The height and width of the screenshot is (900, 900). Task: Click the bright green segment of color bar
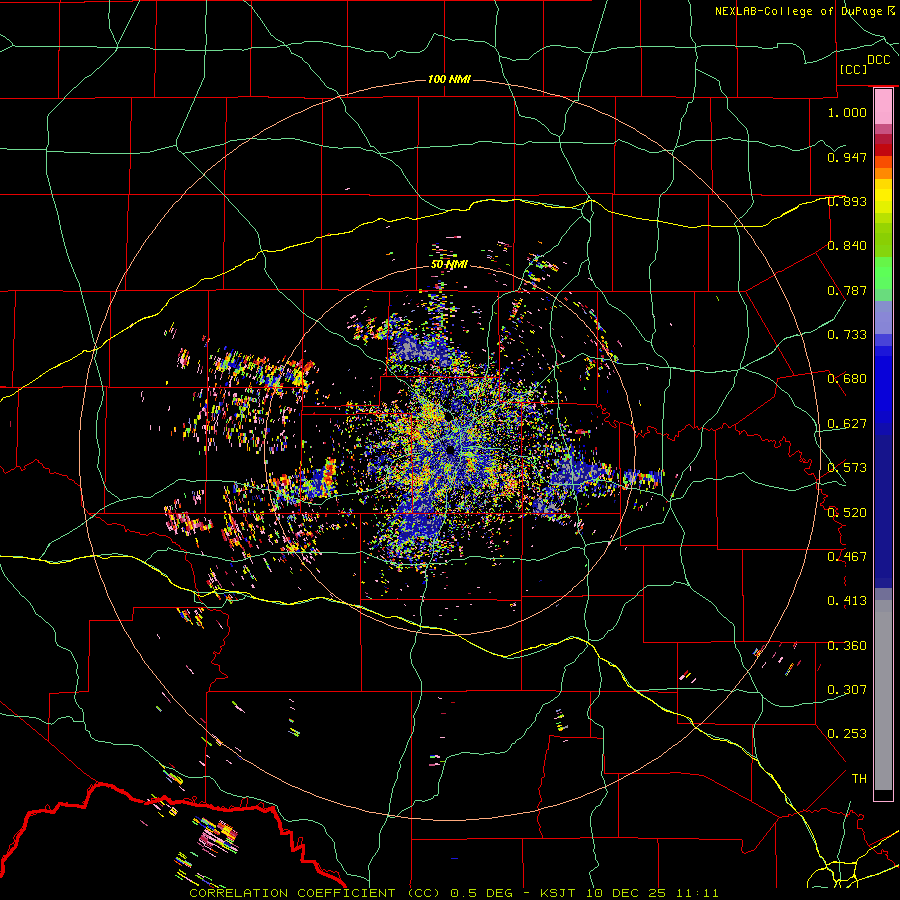coord(883,274)
